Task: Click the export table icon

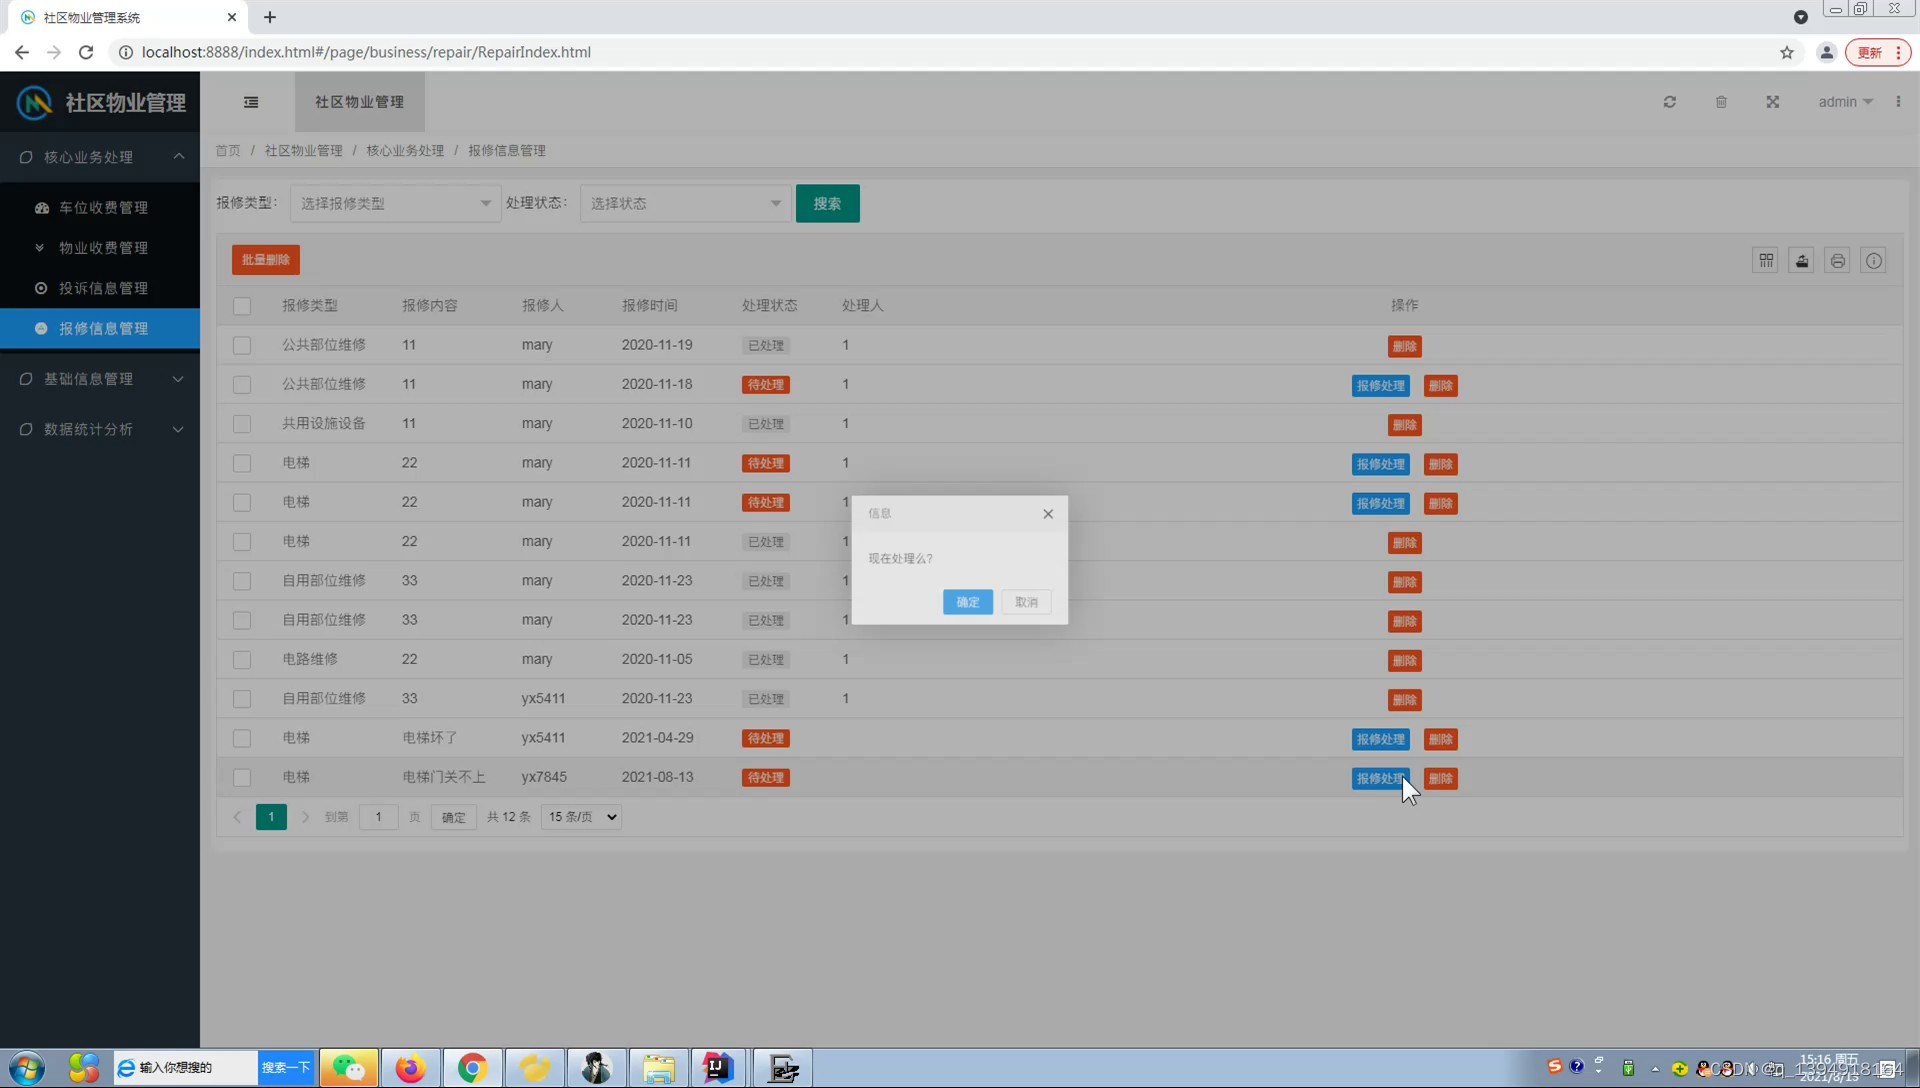Action: tap(1802, 261)
